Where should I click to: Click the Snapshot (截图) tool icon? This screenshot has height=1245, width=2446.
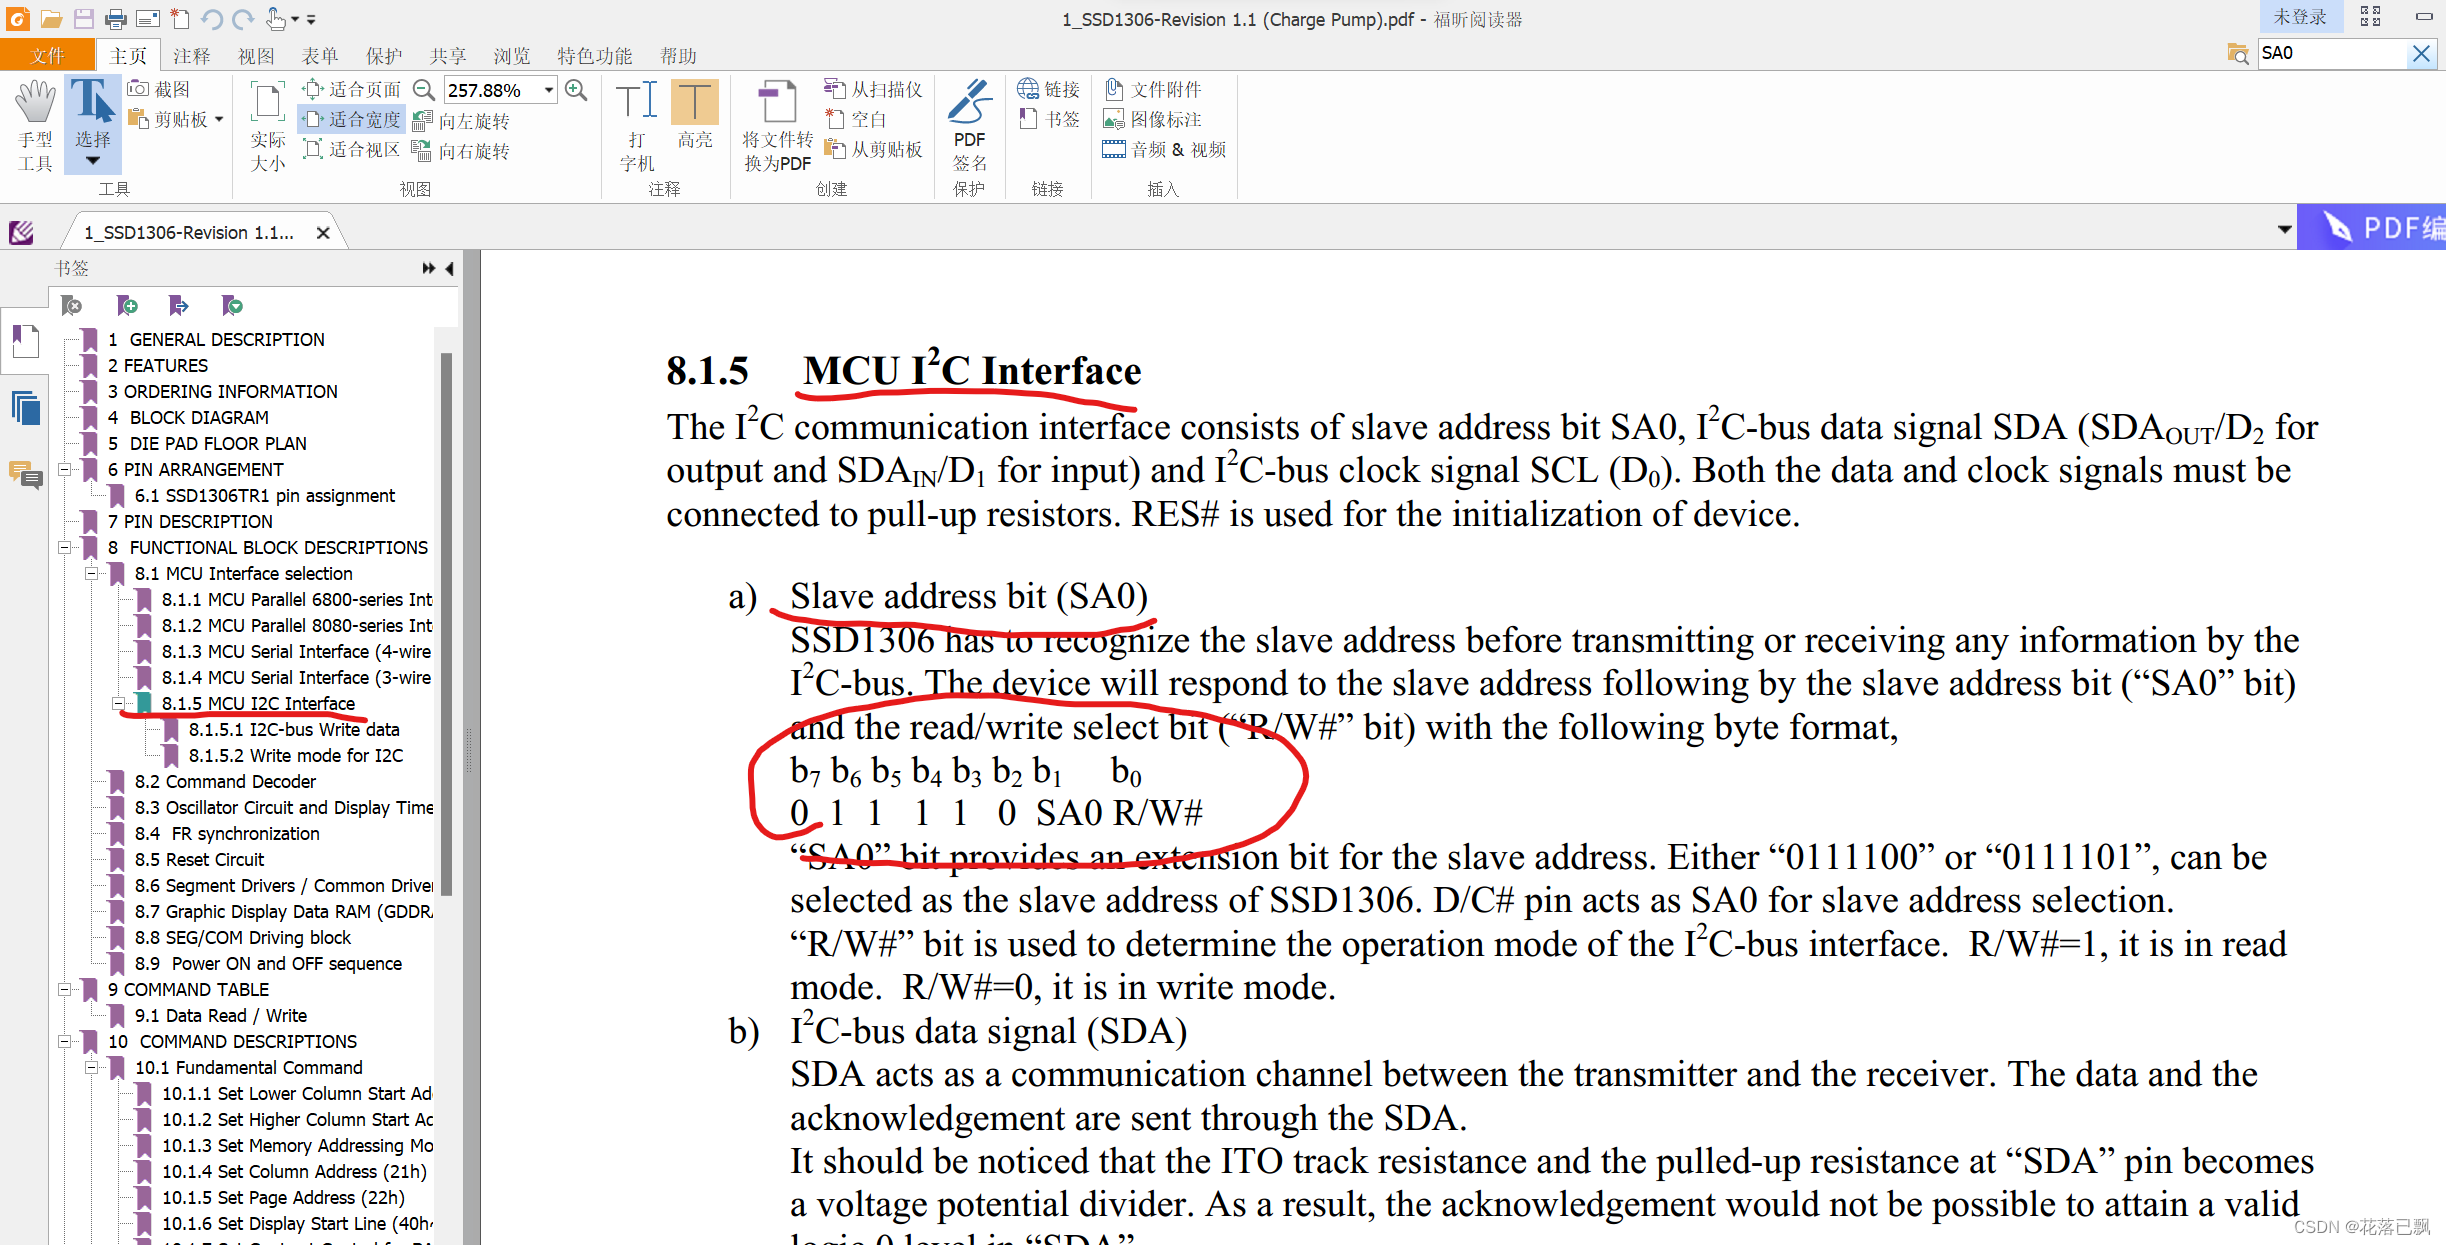coord(139,89)
